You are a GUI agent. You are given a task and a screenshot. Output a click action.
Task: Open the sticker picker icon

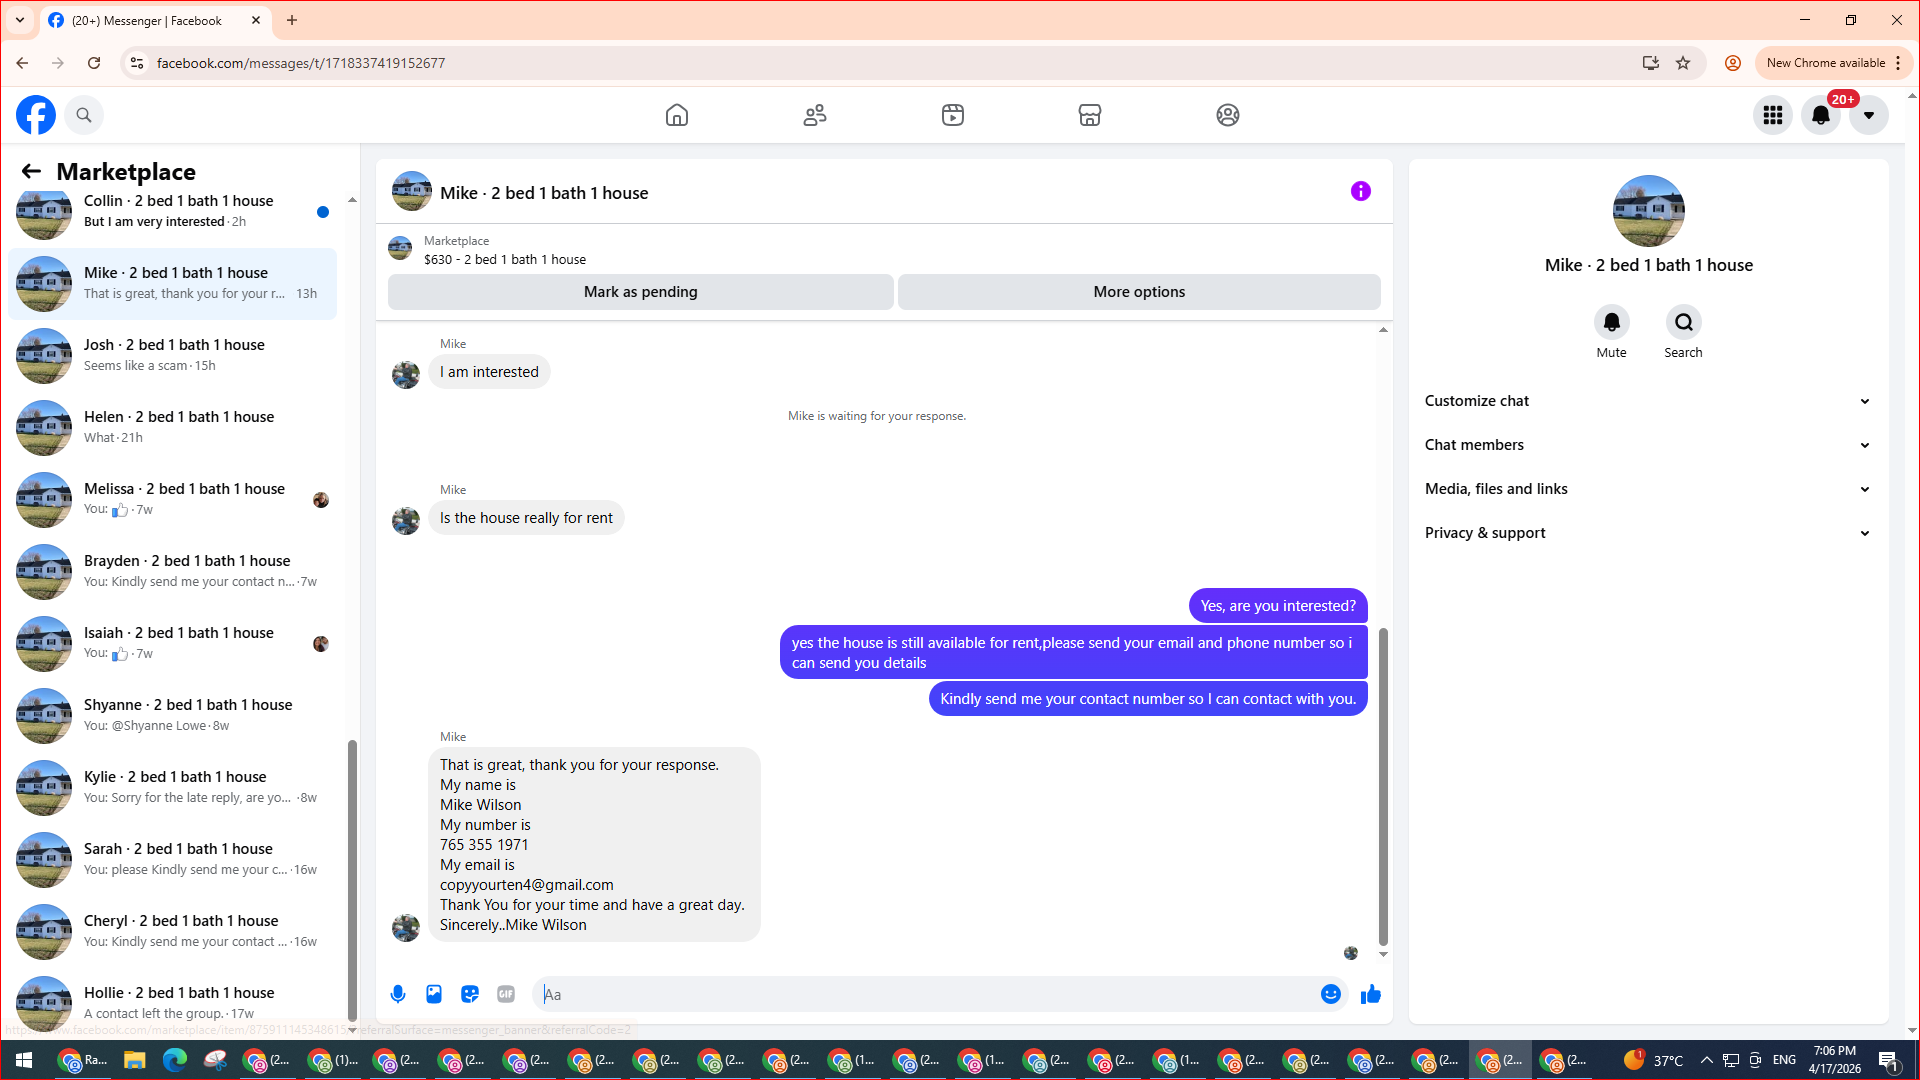click(x=470, y=994)
